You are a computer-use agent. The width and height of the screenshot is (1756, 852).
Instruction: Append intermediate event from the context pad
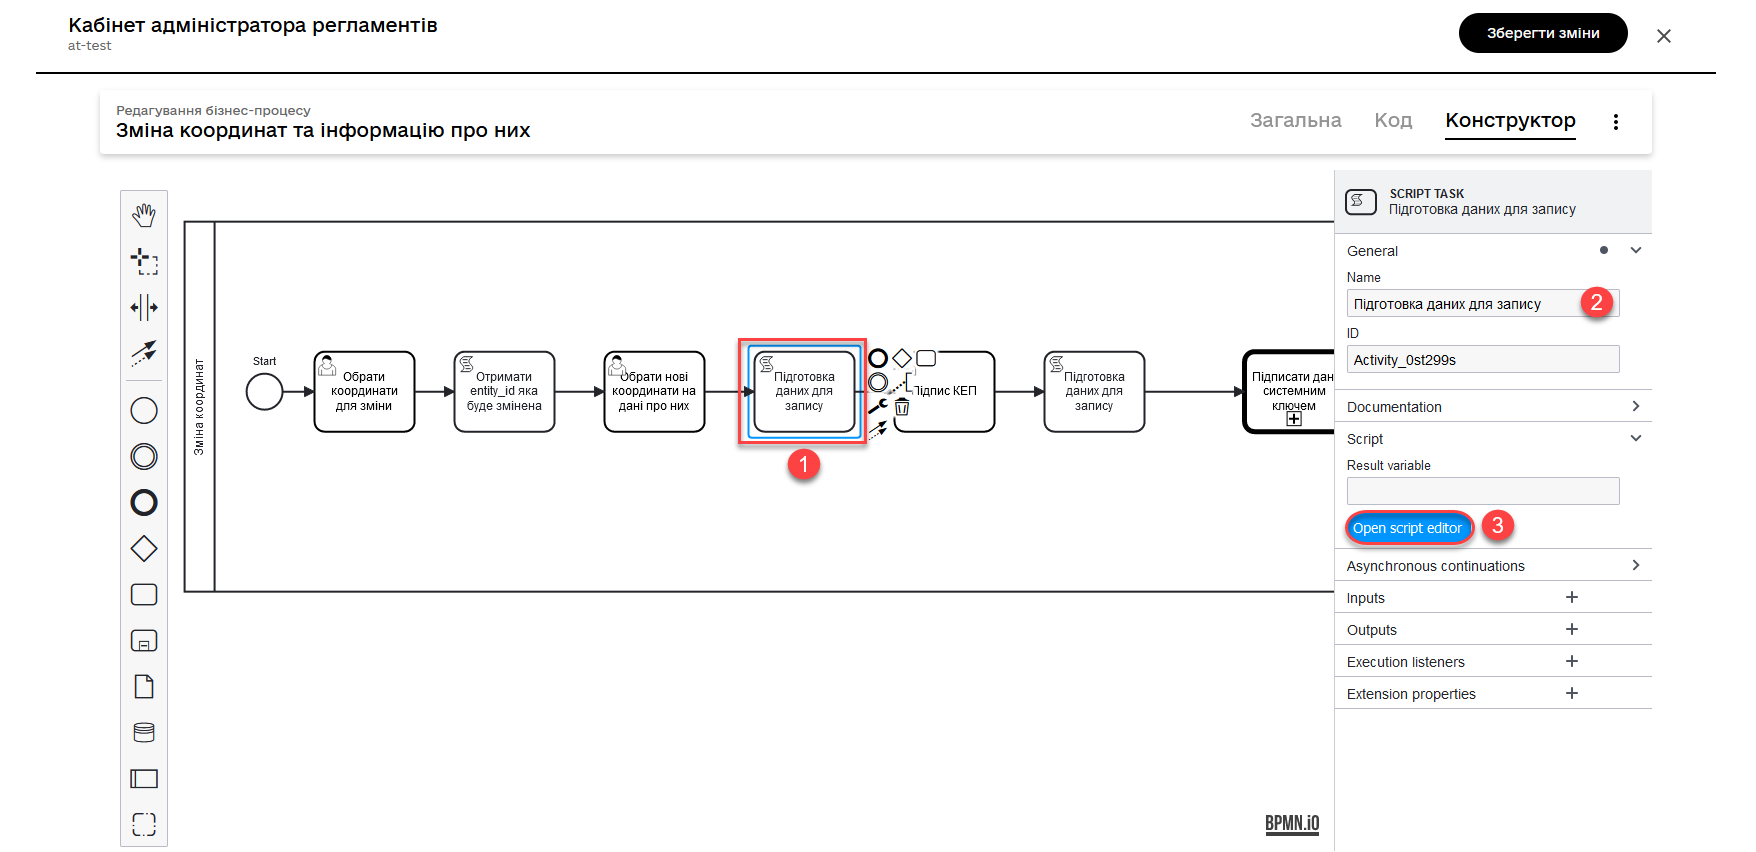click(x=878, y=382)
